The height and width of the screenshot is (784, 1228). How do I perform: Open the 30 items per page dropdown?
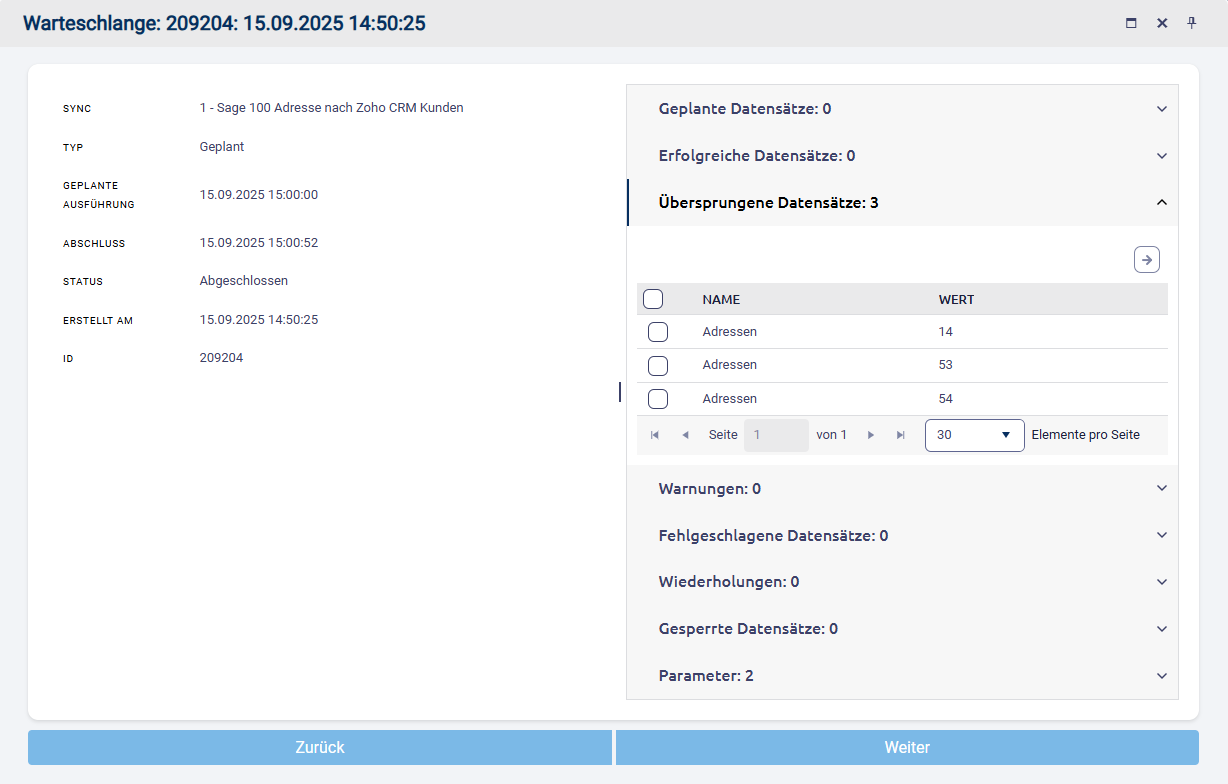click(974, 435)
